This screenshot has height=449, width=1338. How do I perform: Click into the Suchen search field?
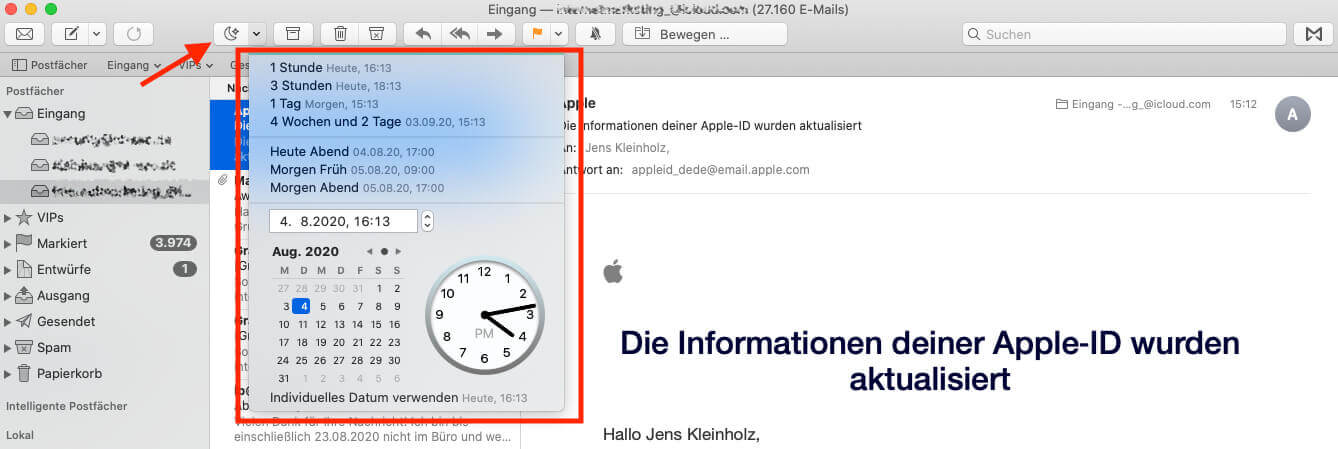coord(1124,34)
